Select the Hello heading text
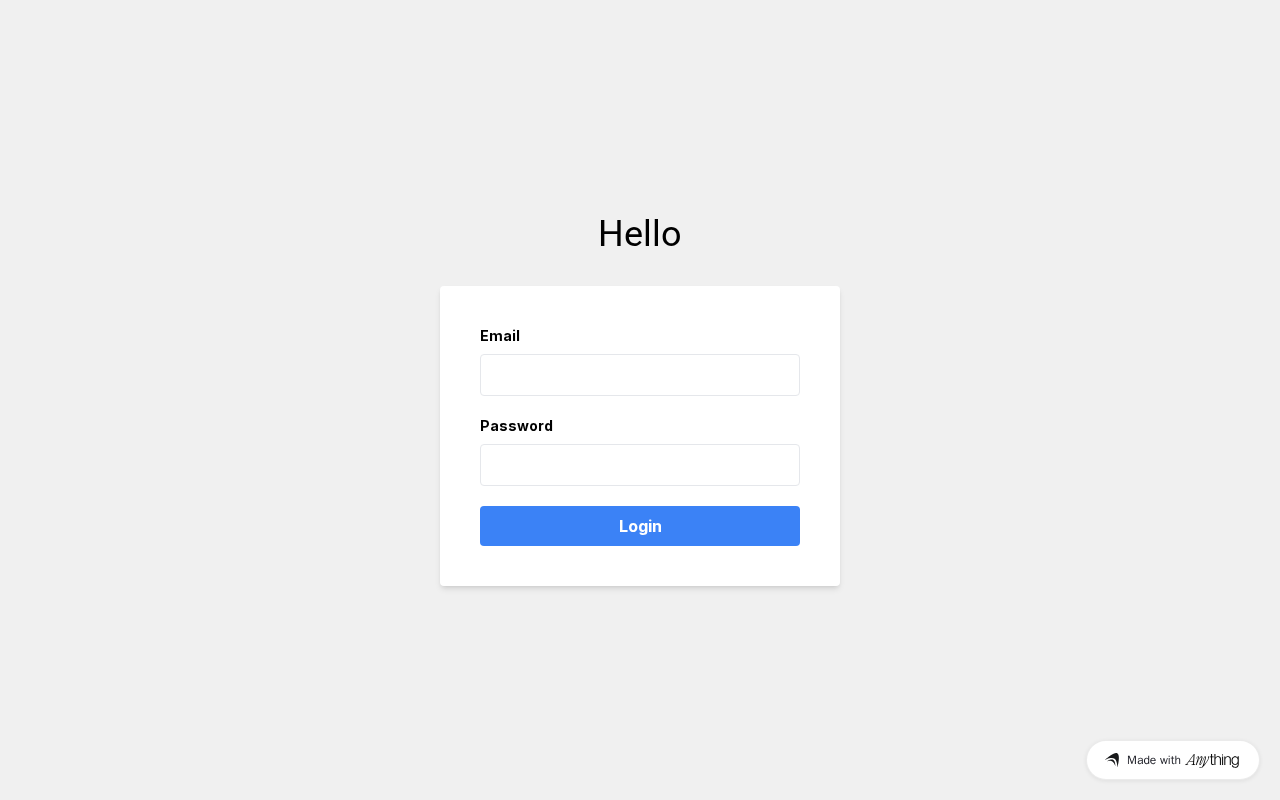Viewport: 1280px width, 800px height. pos(640,234)
